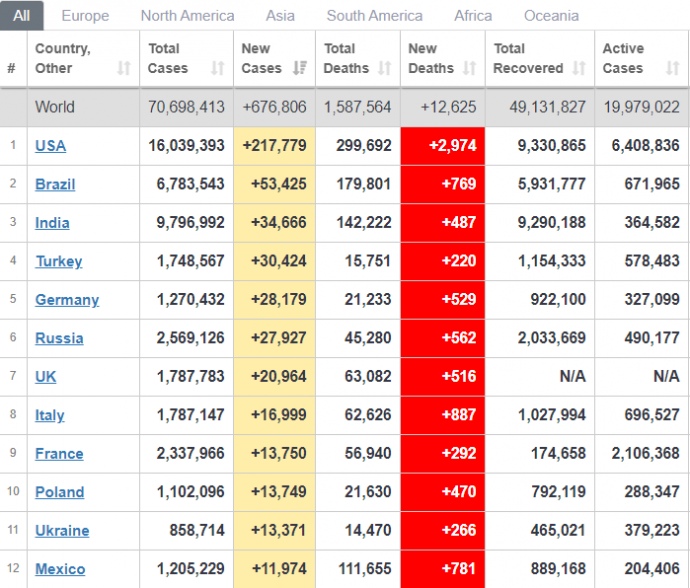Screen dimensions: 690x588
Task: Click the Mexico link
Action: pyautogui.click(x=60, y=569)
